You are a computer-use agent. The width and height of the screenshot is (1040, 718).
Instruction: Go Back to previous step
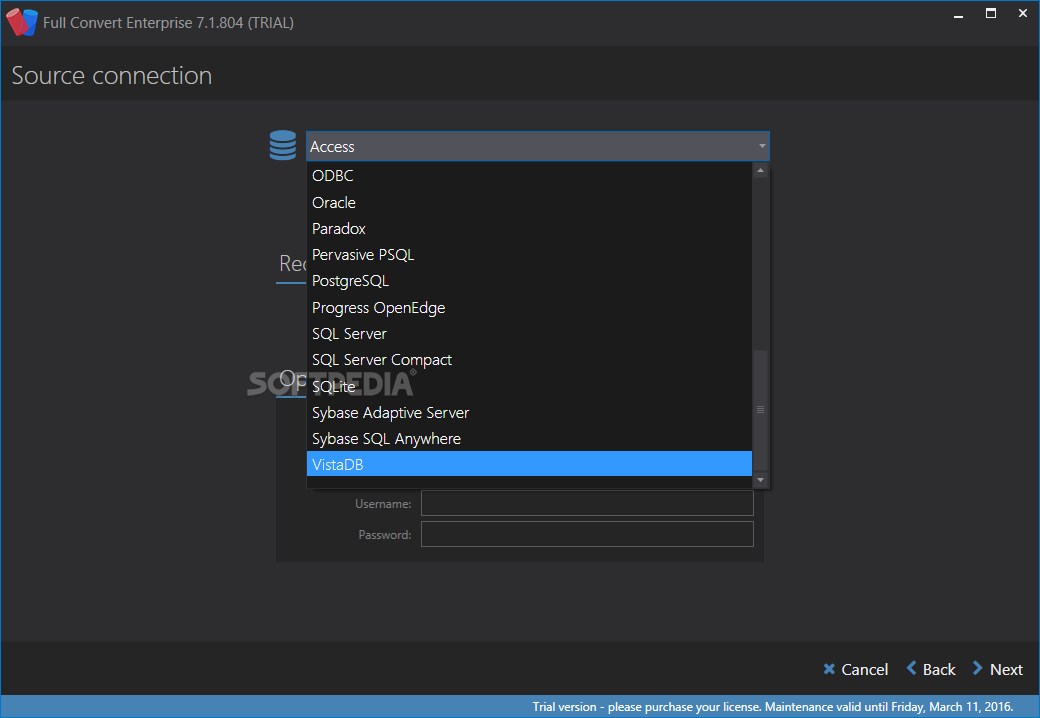click(x=931, y=669)
